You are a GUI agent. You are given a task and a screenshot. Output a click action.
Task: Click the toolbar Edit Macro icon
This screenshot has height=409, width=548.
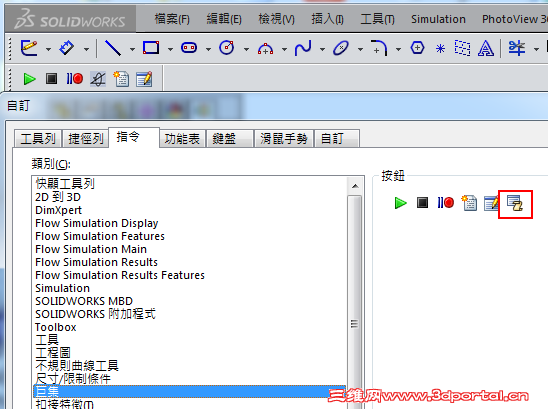coord(144,79)
